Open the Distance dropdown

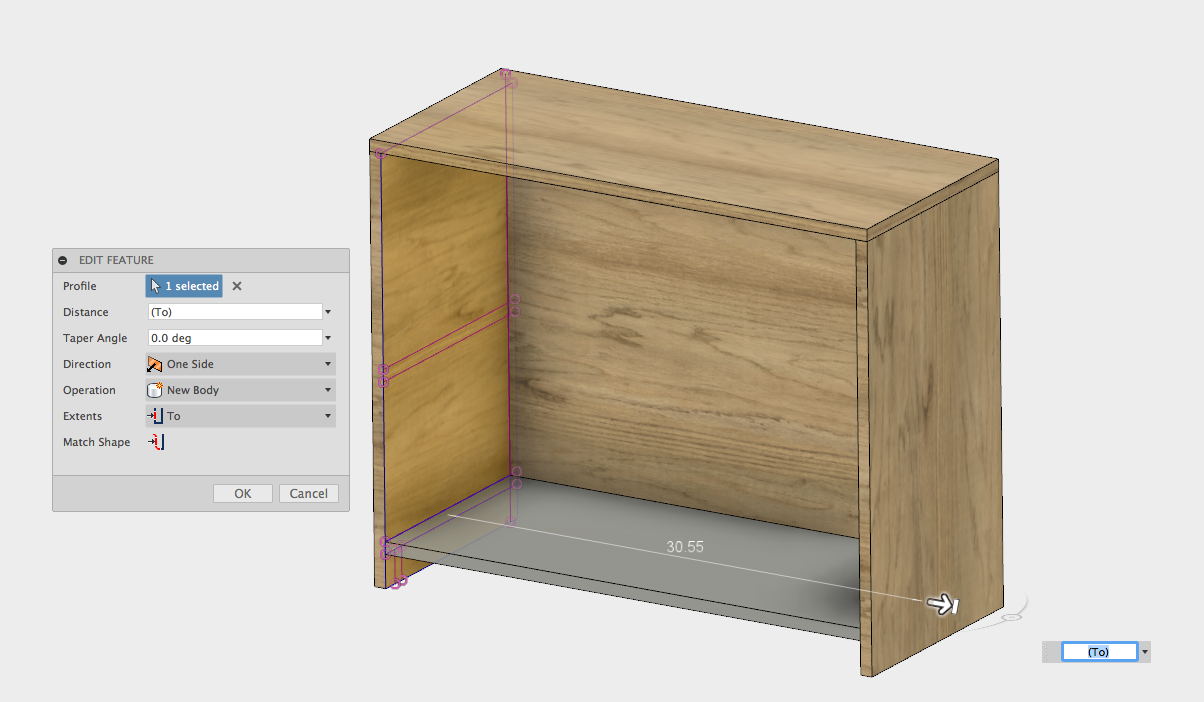[327, 311]
